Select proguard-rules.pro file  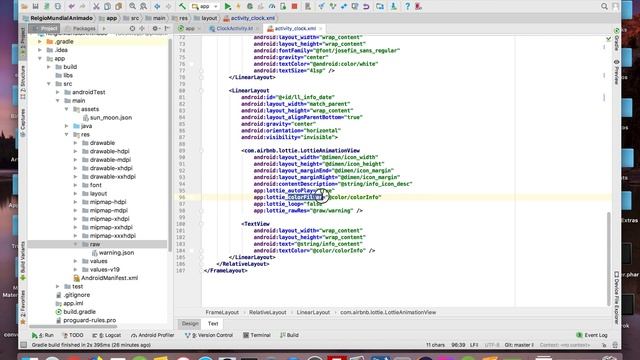click(86, 320)
